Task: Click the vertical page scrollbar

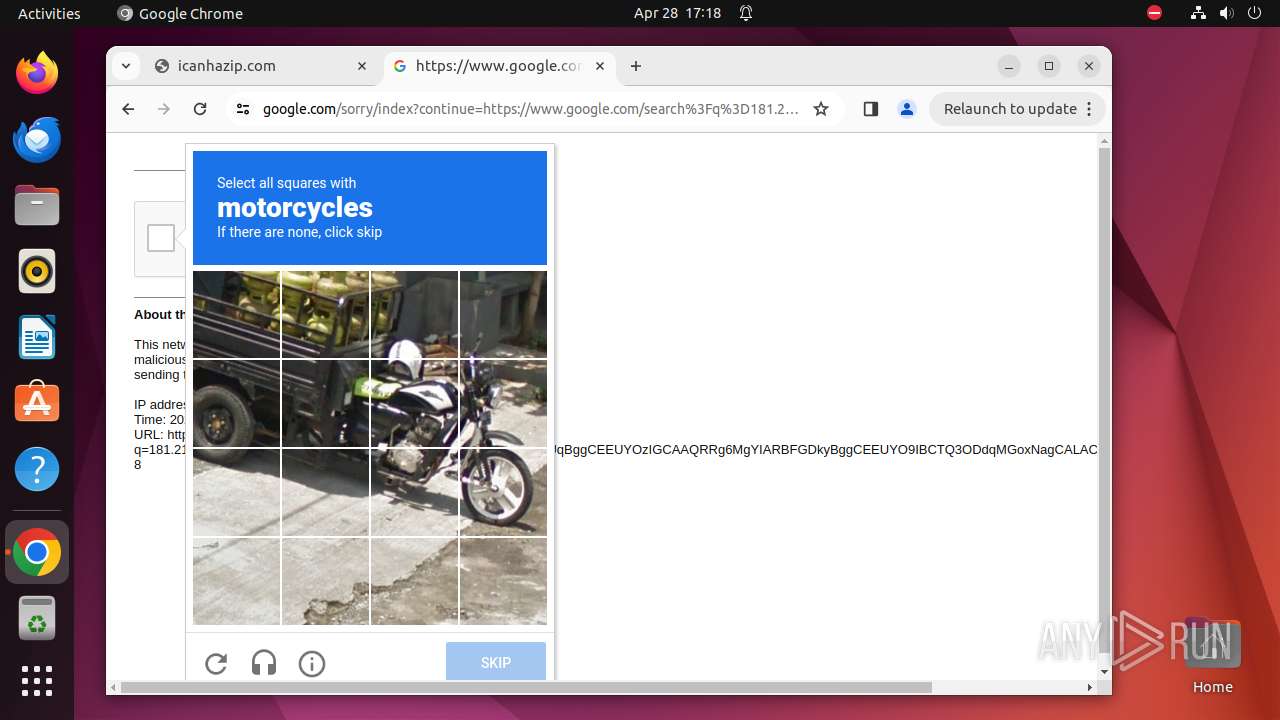Action: coord(1104,400)
